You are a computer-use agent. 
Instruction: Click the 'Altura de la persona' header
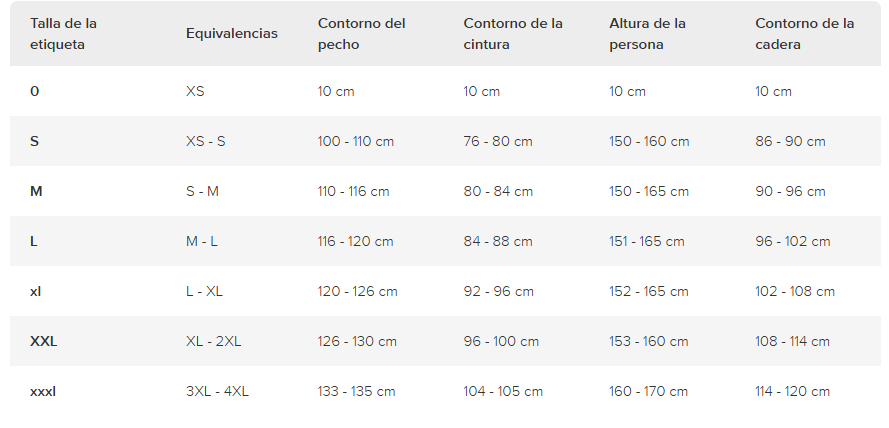click(x=647, y=34)
